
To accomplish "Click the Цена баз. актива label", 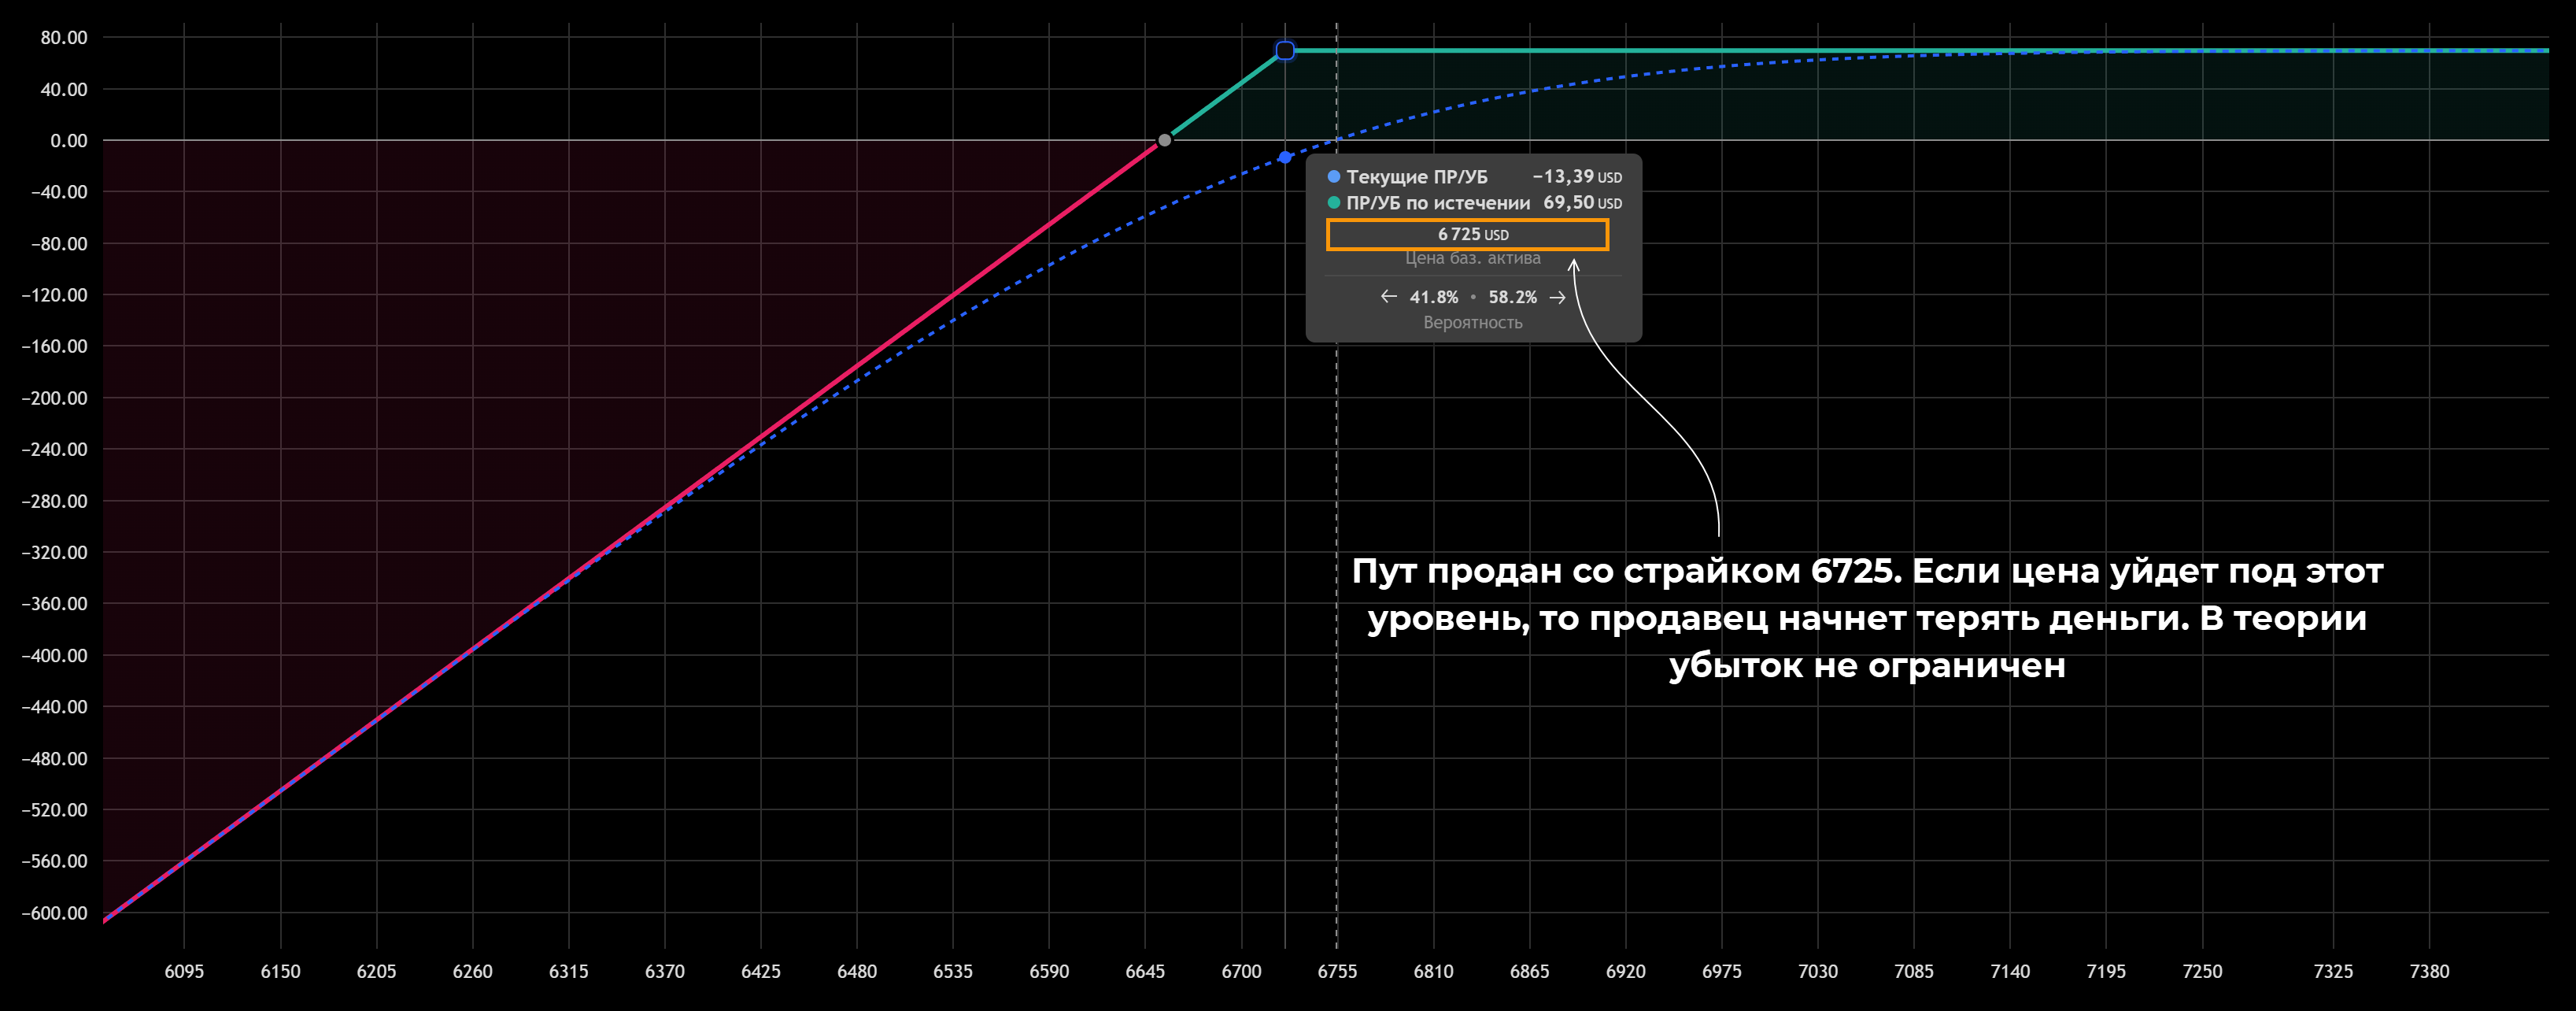I will tap(1472, 259).
